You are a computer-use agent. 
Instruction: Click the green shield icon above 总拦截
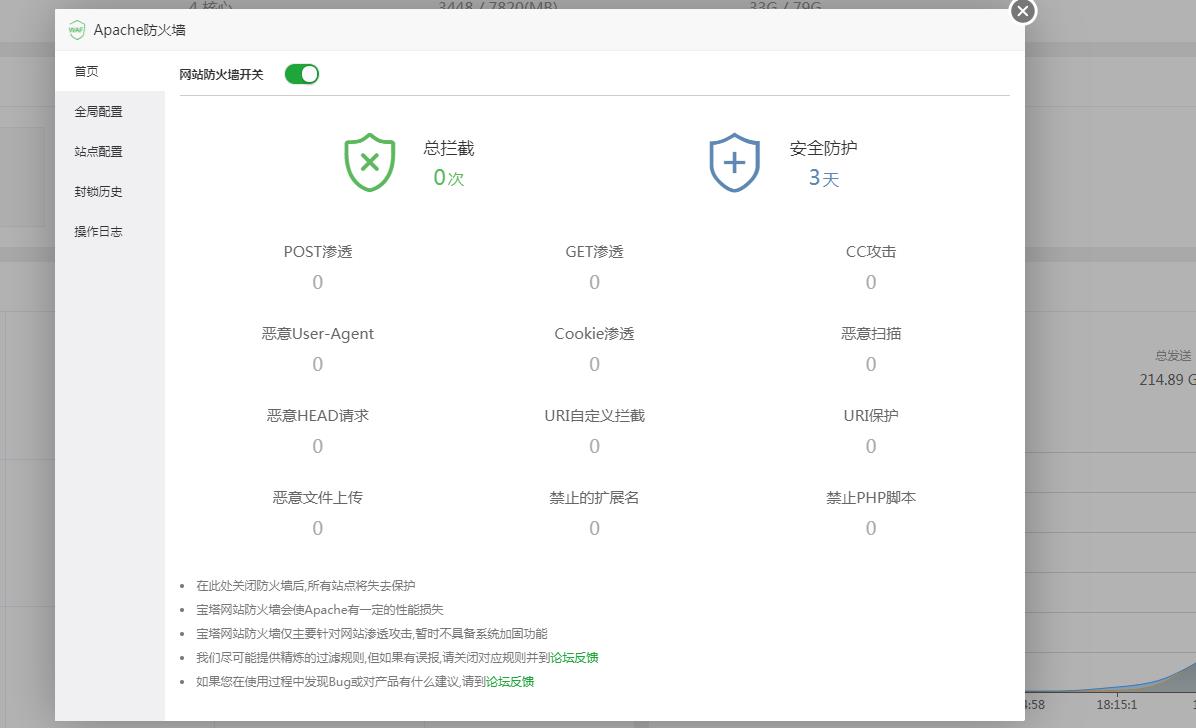point(369,163)
